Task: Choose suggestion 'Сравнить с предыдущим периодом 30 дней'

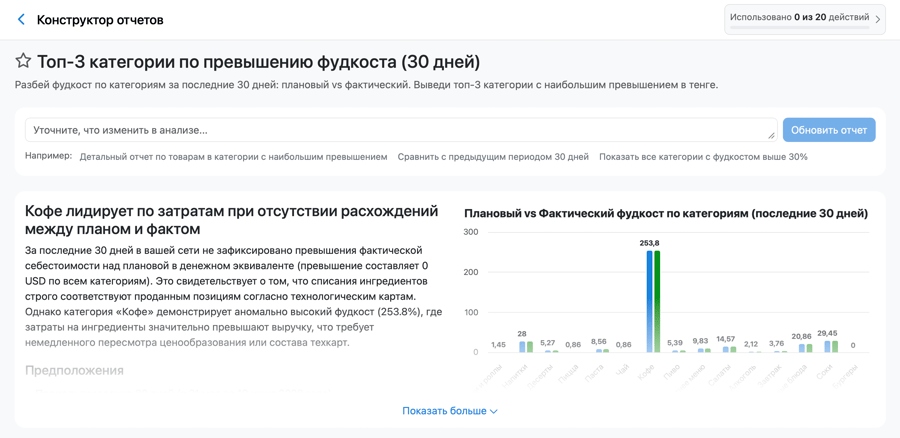Action: pos(493,157)
